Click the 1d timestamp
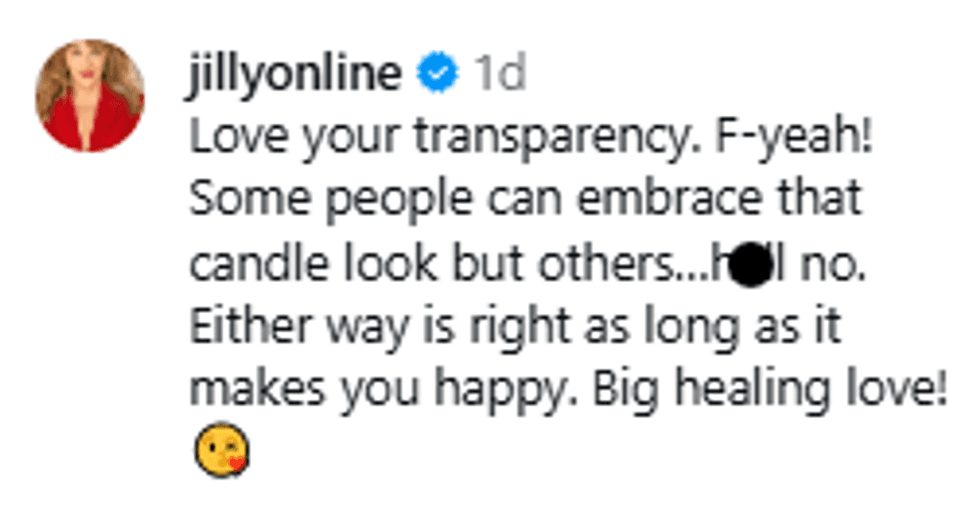 [498, 75]
